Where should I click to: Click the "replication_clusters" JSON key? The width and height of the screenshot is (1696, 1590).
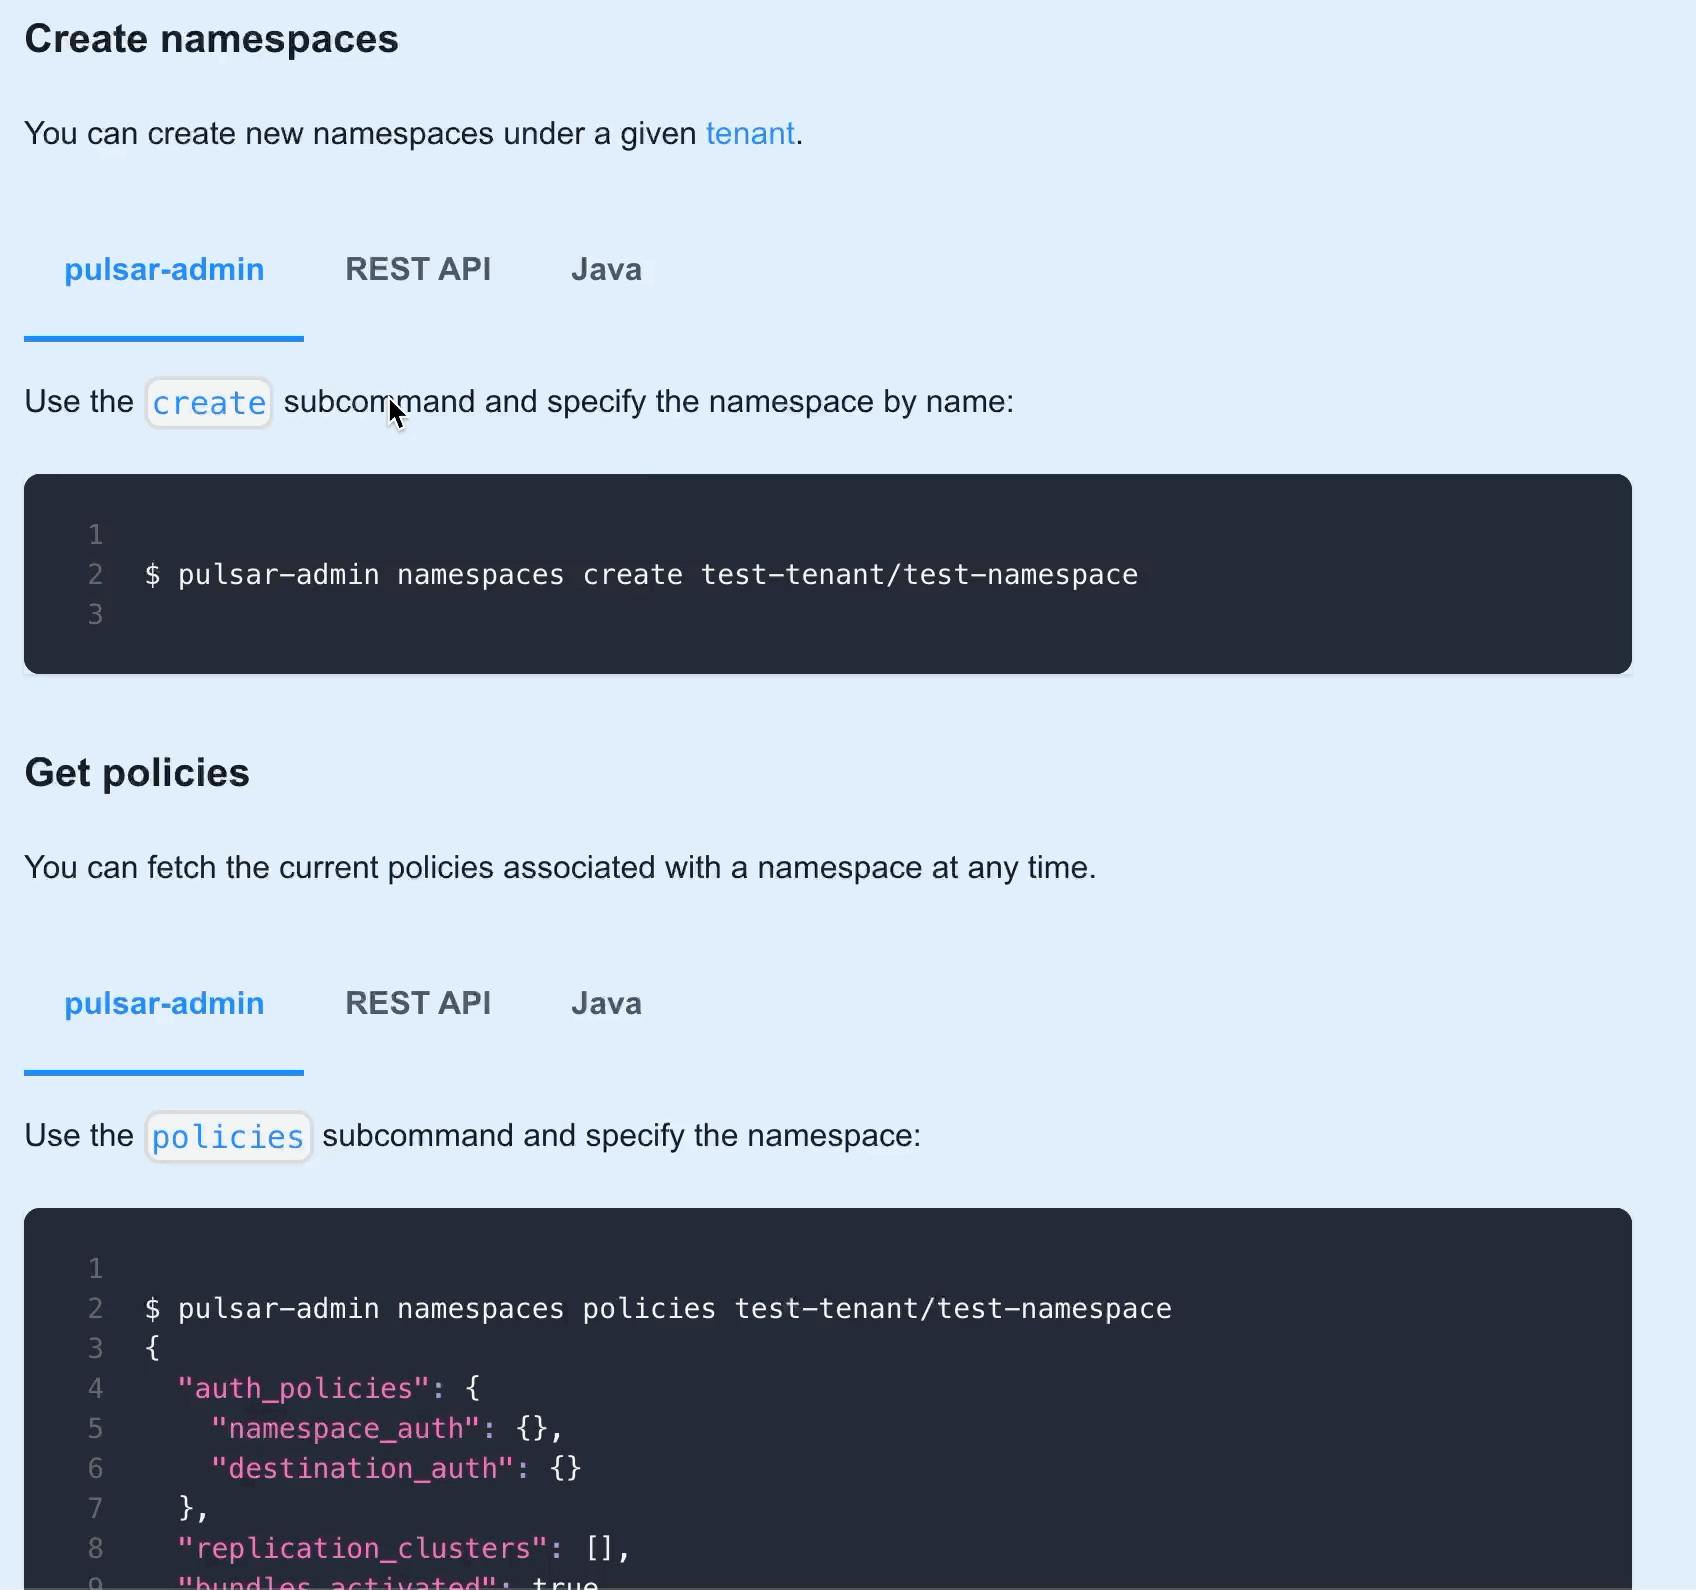[363, 1549]
